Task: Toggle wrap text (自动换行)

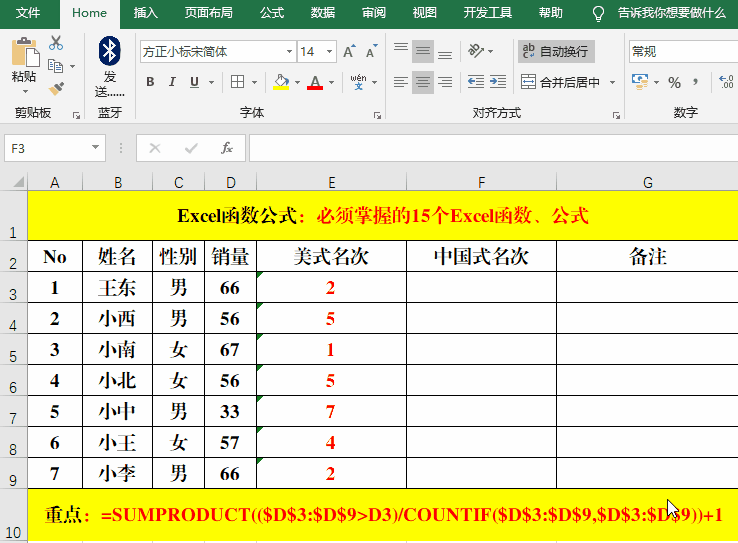Action: point(555,51)
